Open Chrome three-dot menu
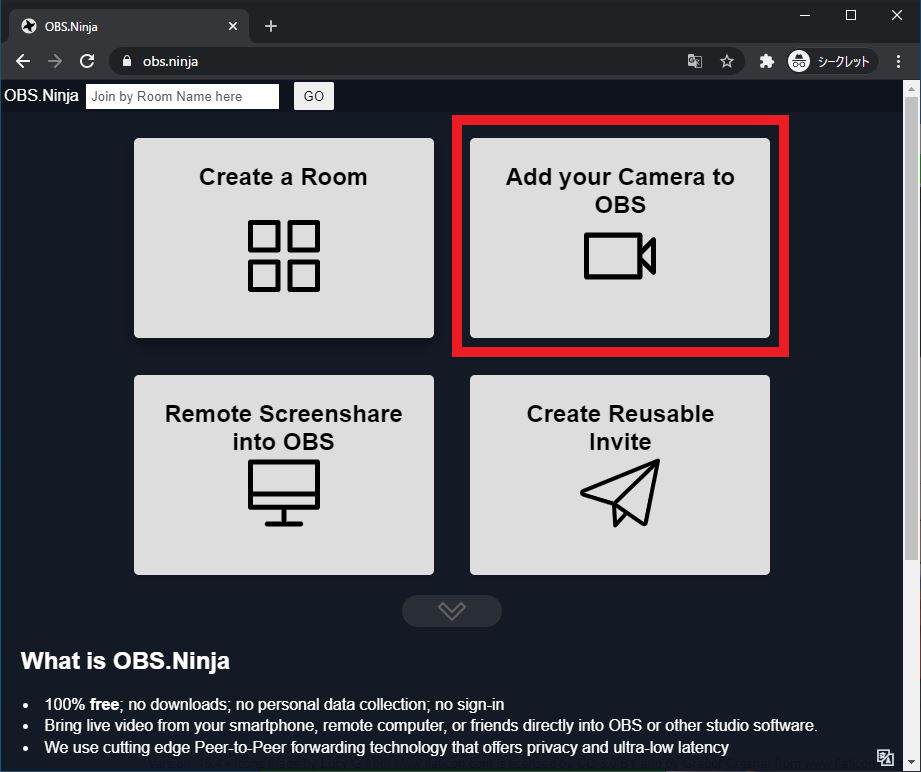Image resolution: width=921 pixels, height=772 pixels. coord(899,61)
